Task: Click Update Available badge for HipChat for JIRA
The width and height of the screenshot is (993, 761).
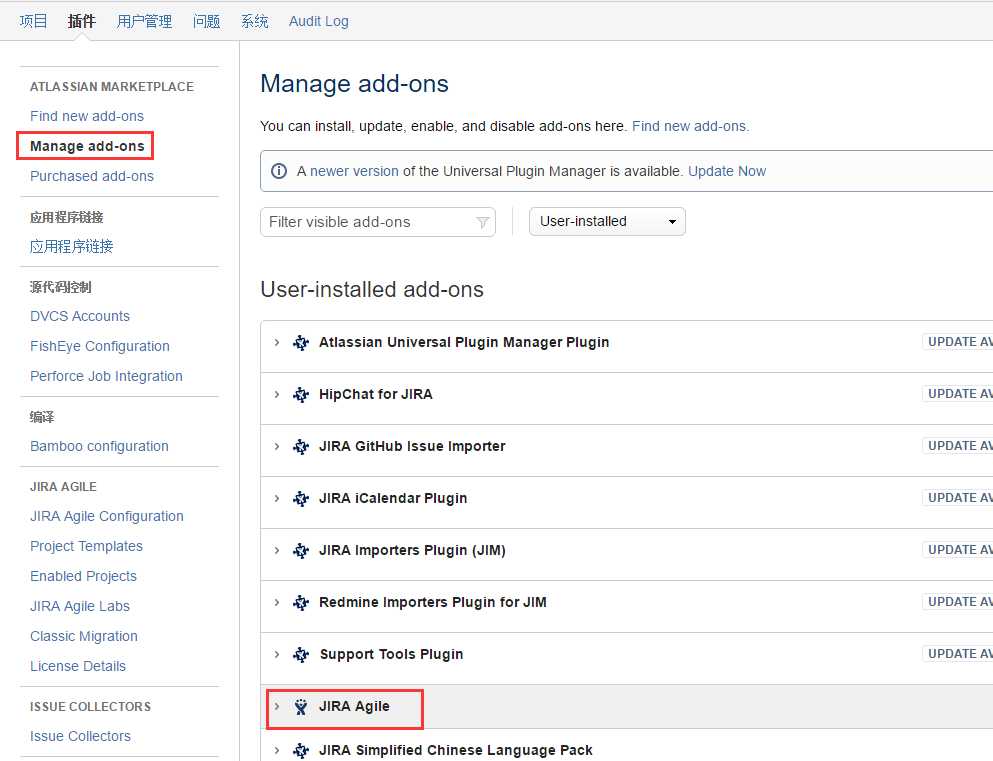Action: click(x=958, y=394)
